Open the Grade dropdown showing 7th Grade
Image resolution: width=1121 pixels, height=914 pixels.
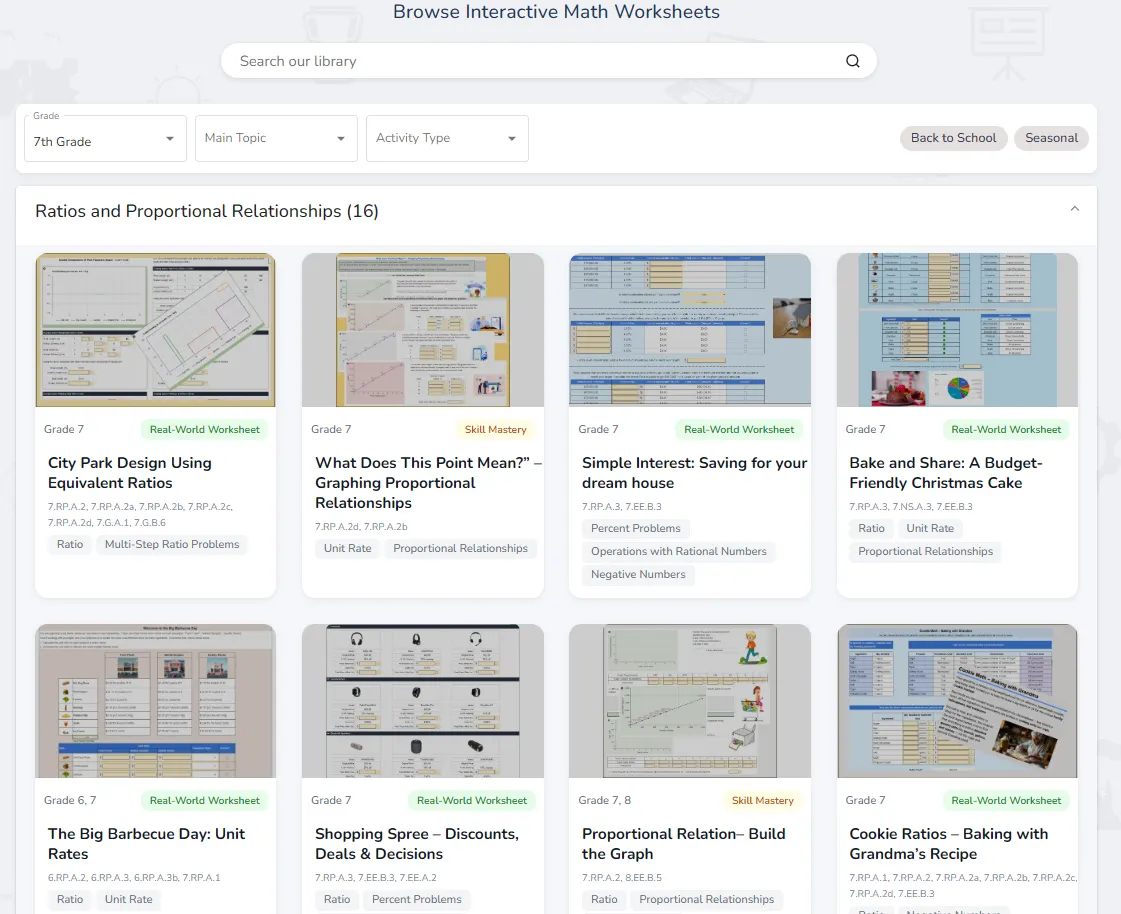(x=105, y=139)
